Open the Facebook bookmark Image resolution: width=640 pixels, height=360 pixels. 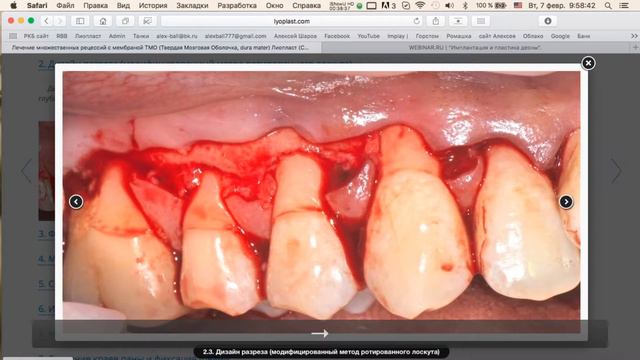coord(337,36)
